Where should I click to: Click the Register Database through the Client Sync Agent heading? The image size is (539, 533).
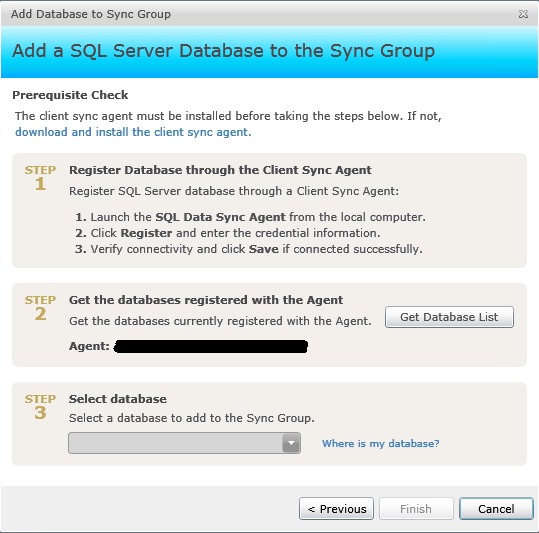[220, 170]
